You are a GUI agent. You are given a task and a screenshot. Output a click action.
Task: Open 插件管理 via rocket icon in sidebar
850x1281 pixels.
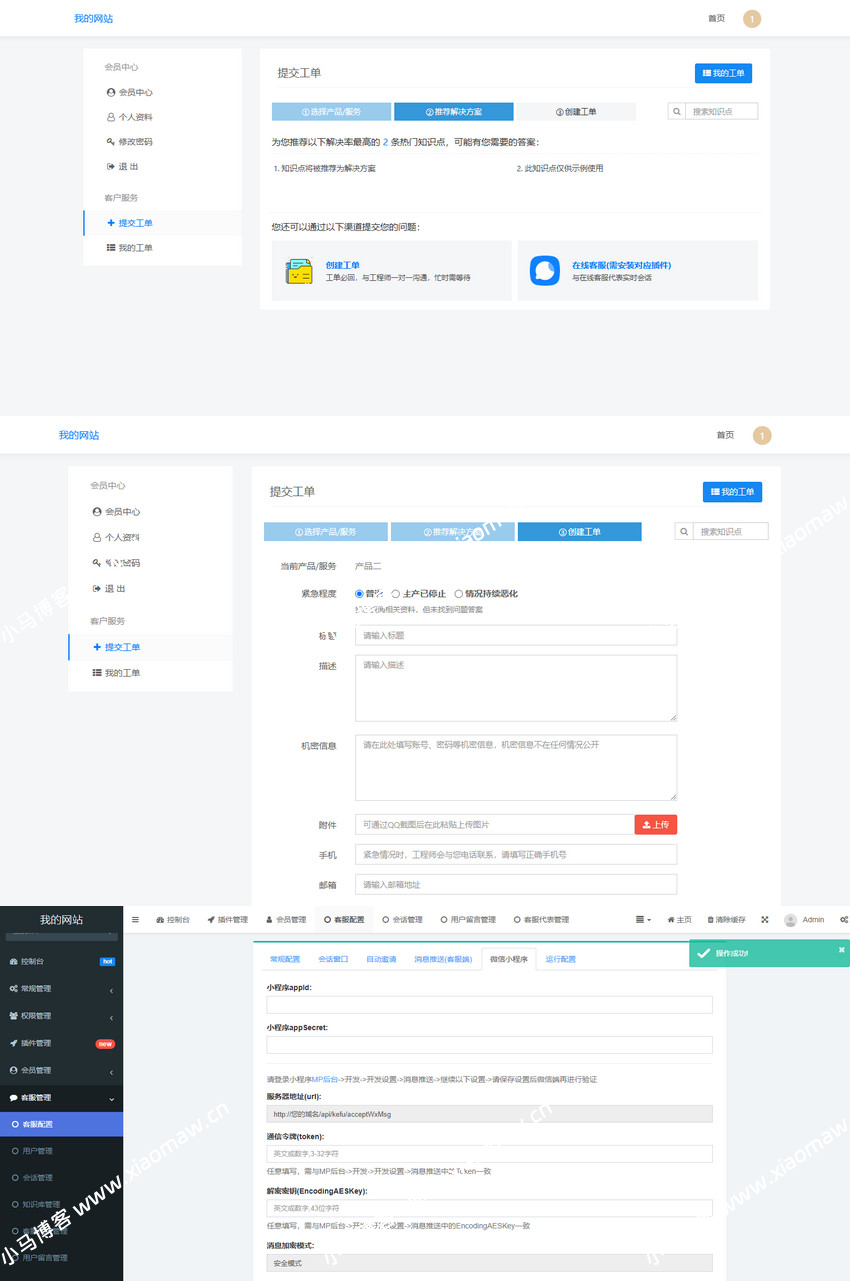(13, 1044)
